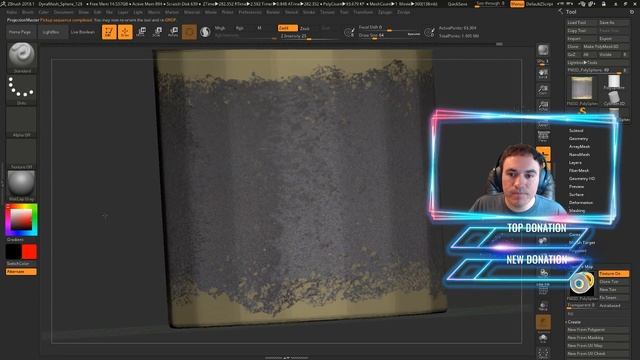The image size is (640, 360).
Task: Click the QuickSave button
Action: coord(458,4)
